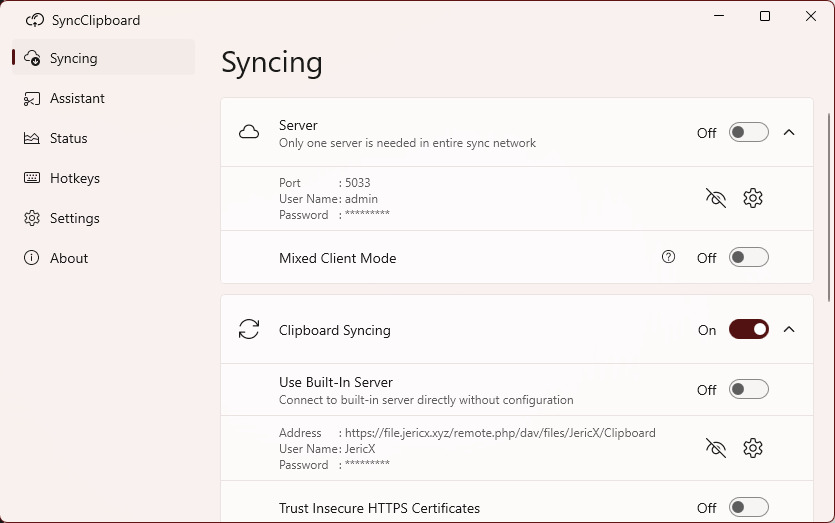The height and width of the screenshot is (523, 835).
Task: Click the file.jericx.xyz address text
Action: pos(500,432)
